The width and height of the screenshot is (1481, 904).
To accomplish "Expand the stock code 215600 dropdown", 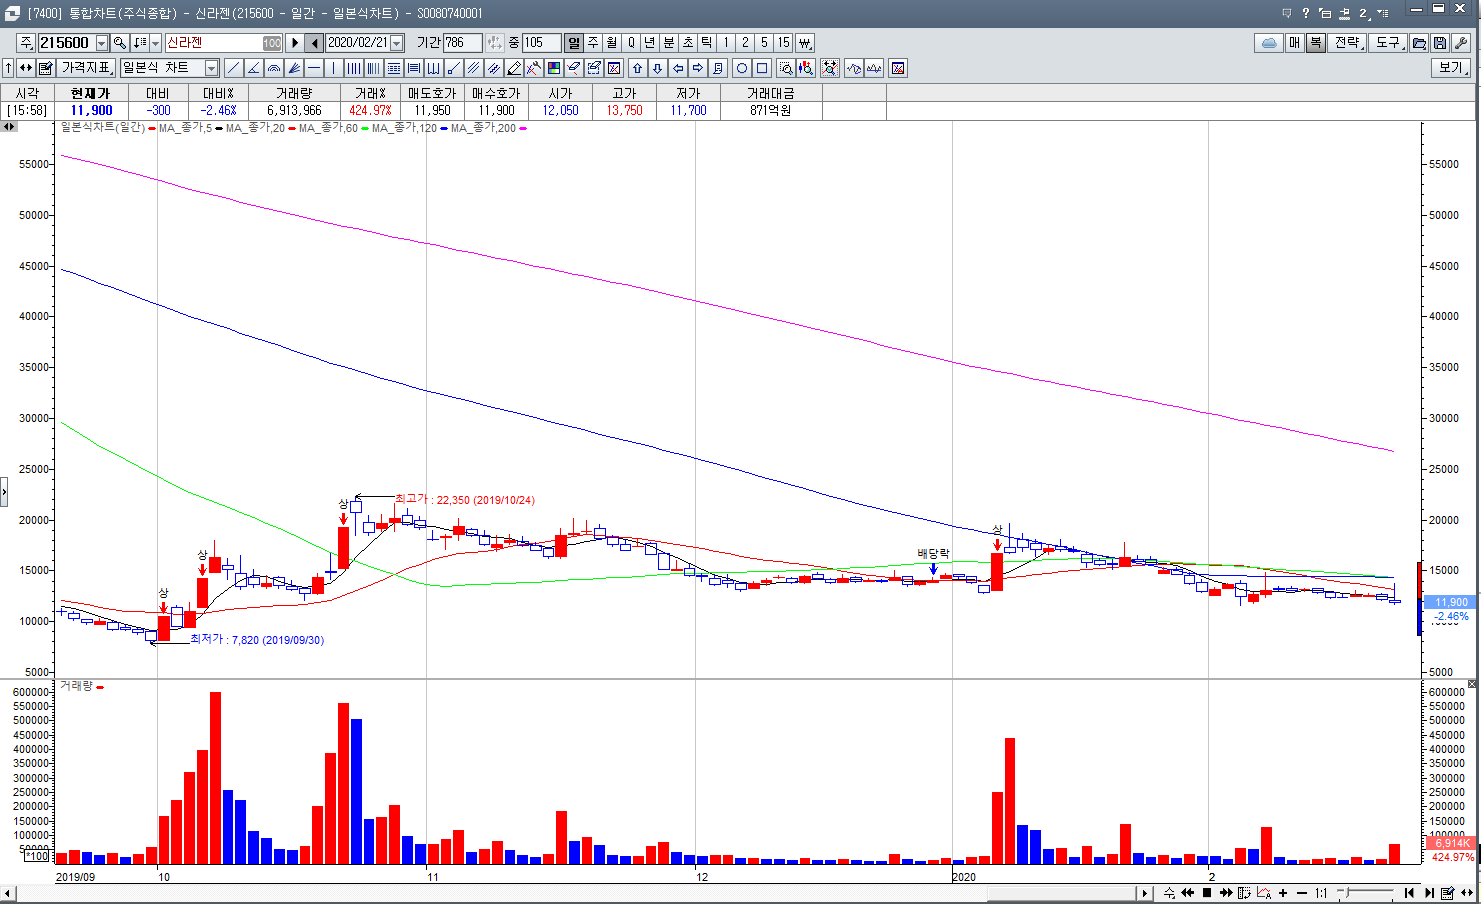I will click(x=102, y=43).
